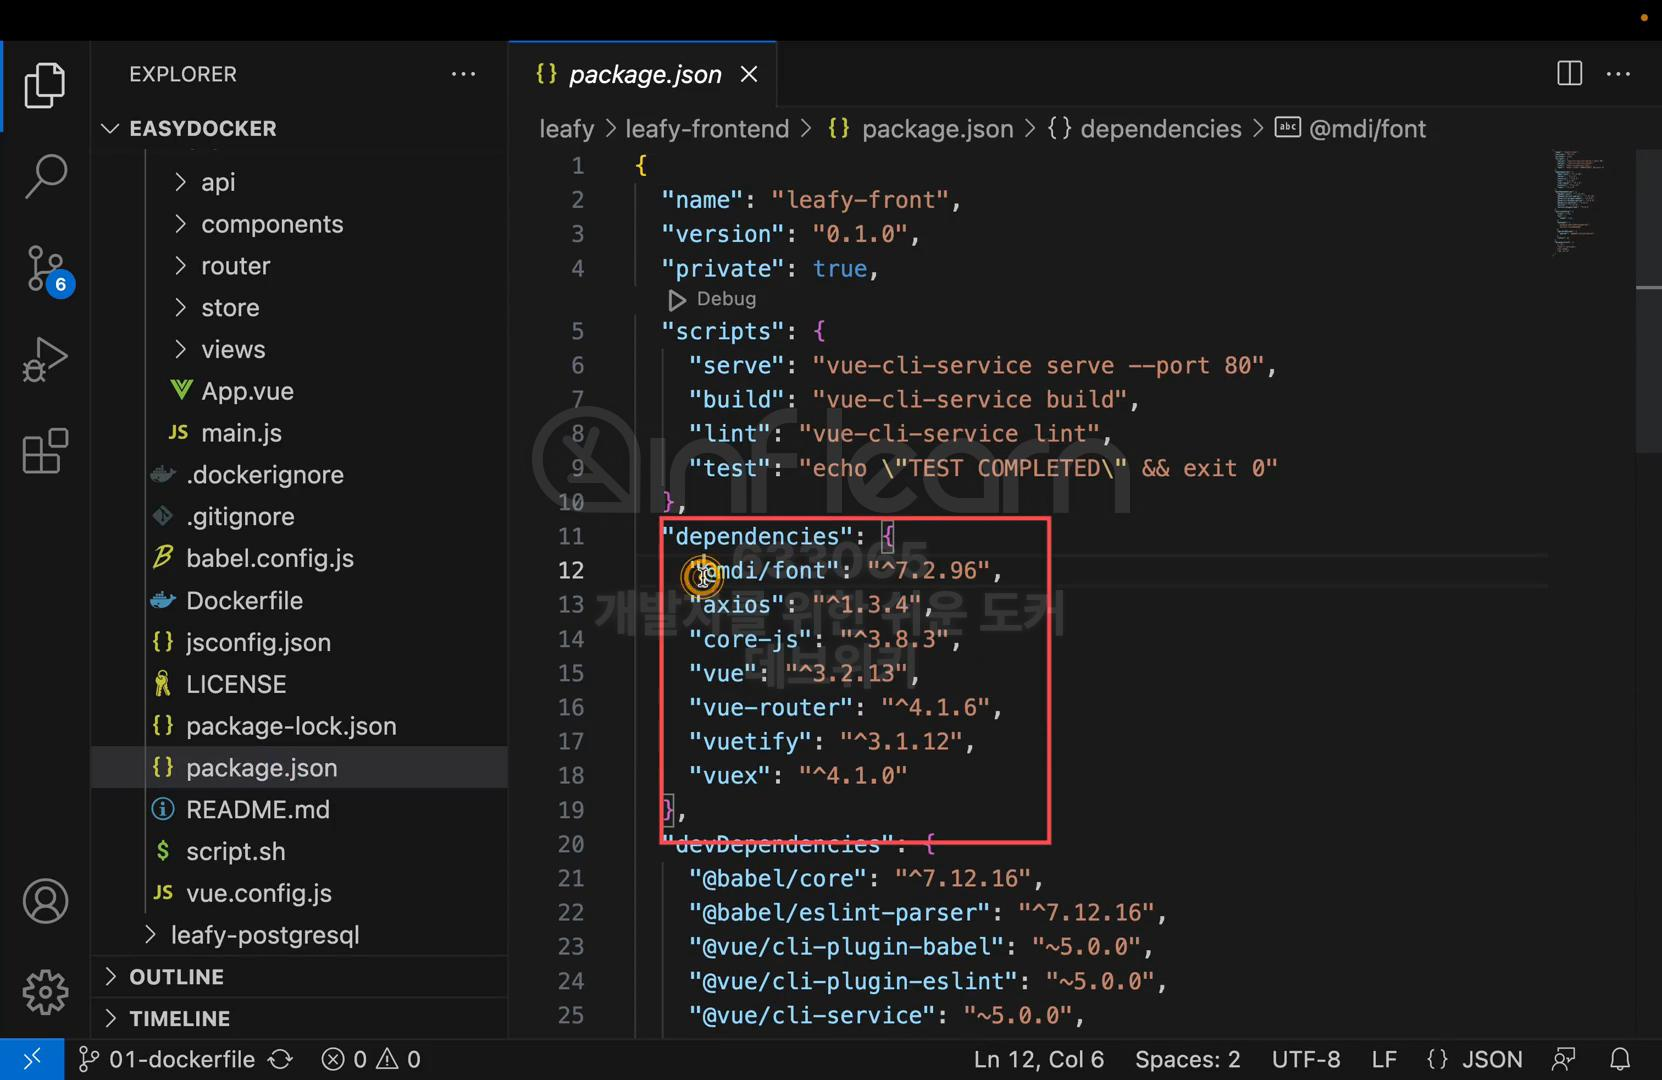Click the @mdi/font breadcrumb segment

pyautogui.click(x=1351, y=129)
